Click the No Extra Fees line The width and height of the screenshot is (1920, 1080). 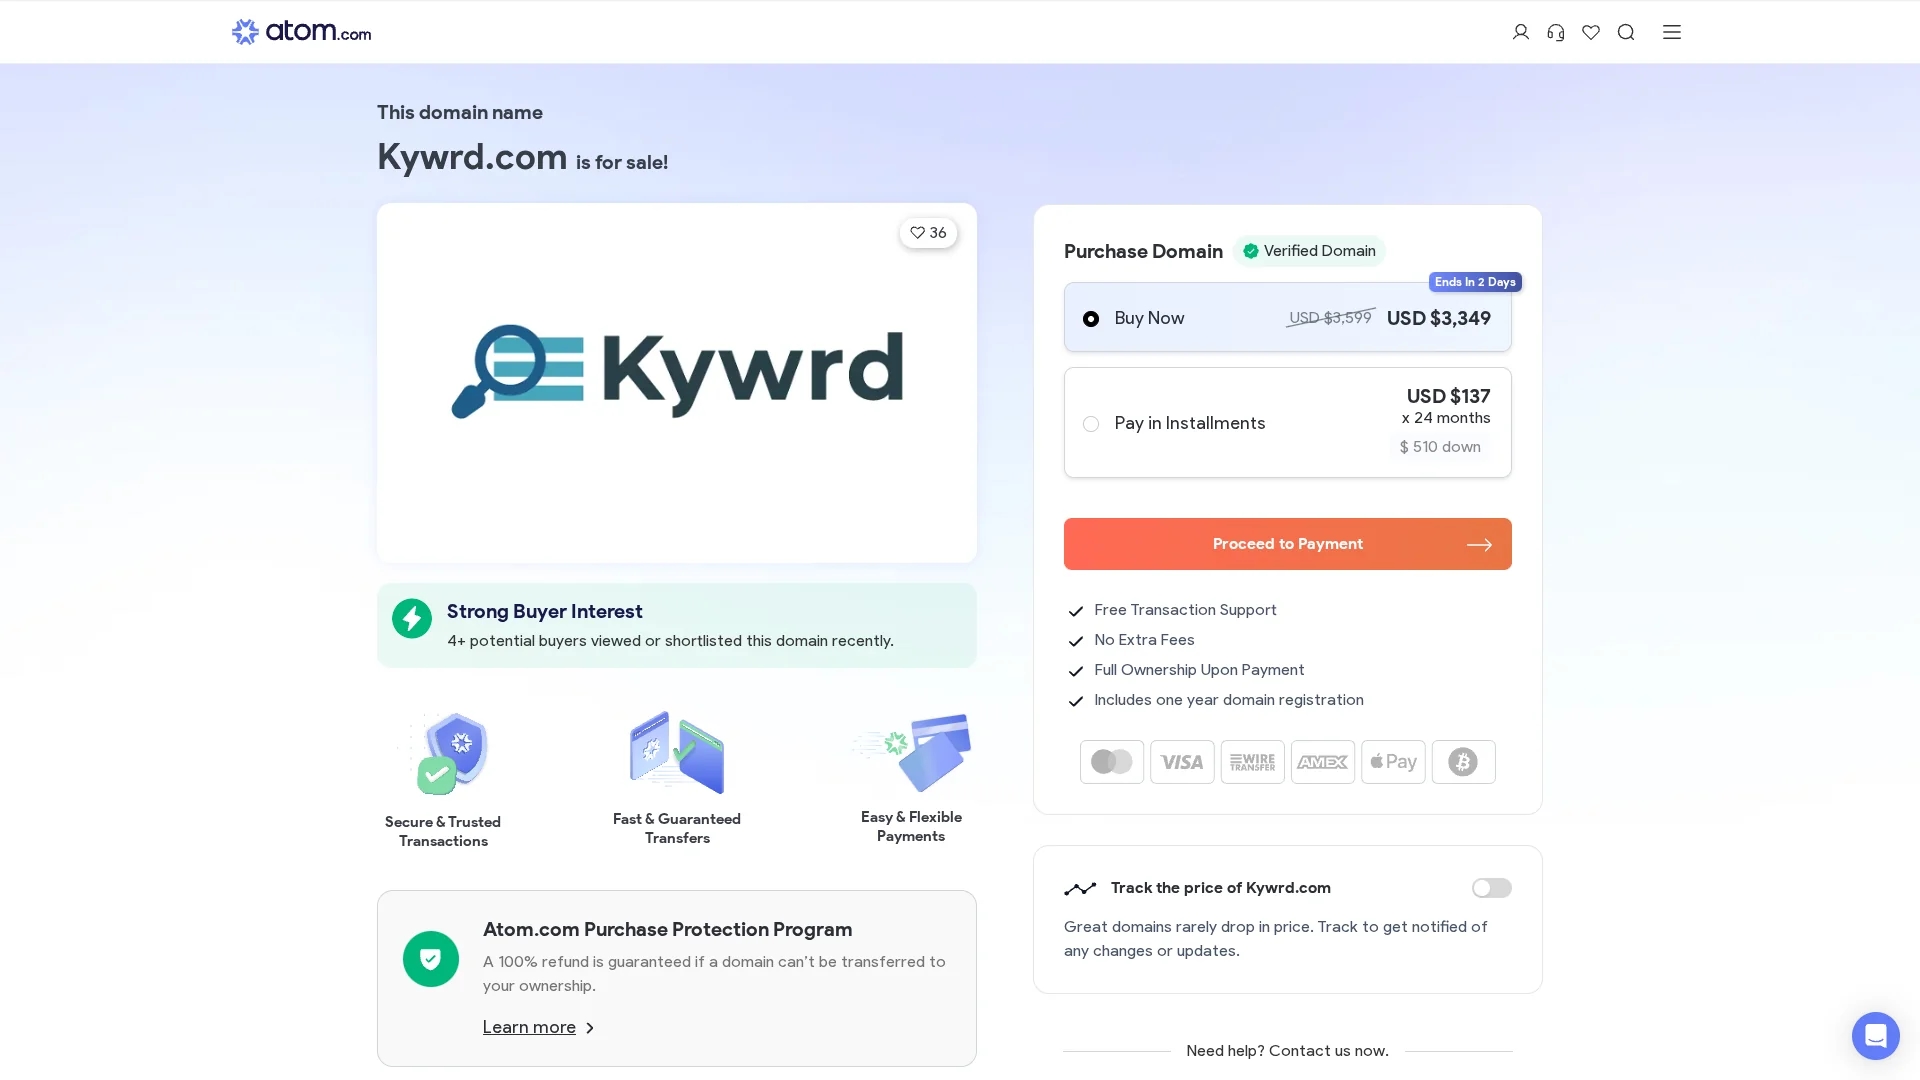[x=1144, y=640]
